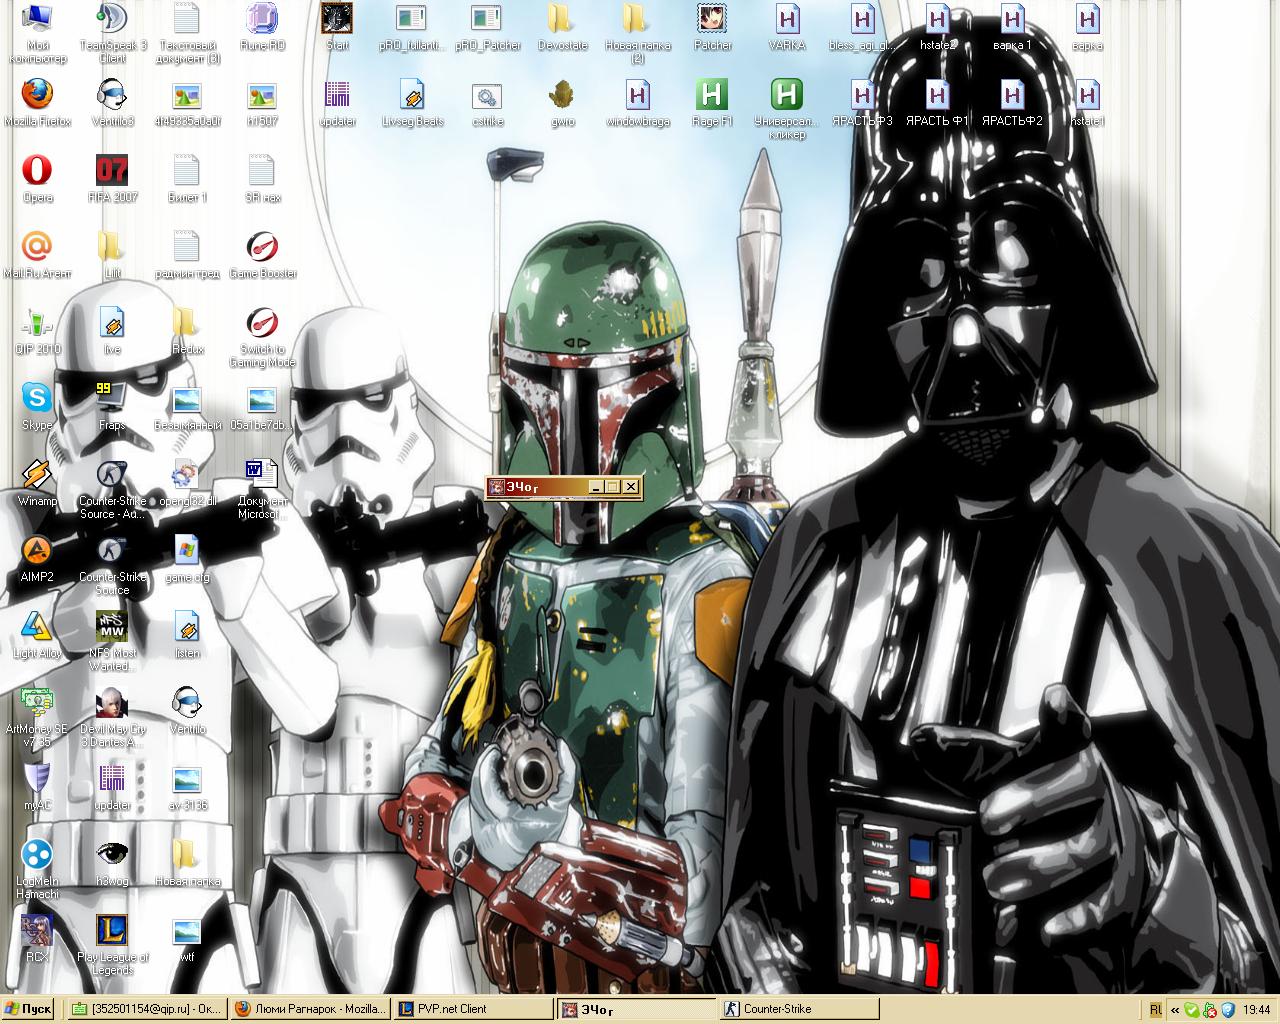Viewport: 1280px width, 1024px height.
Task: Select the windowbraga file icon
Action: (637, 103)
